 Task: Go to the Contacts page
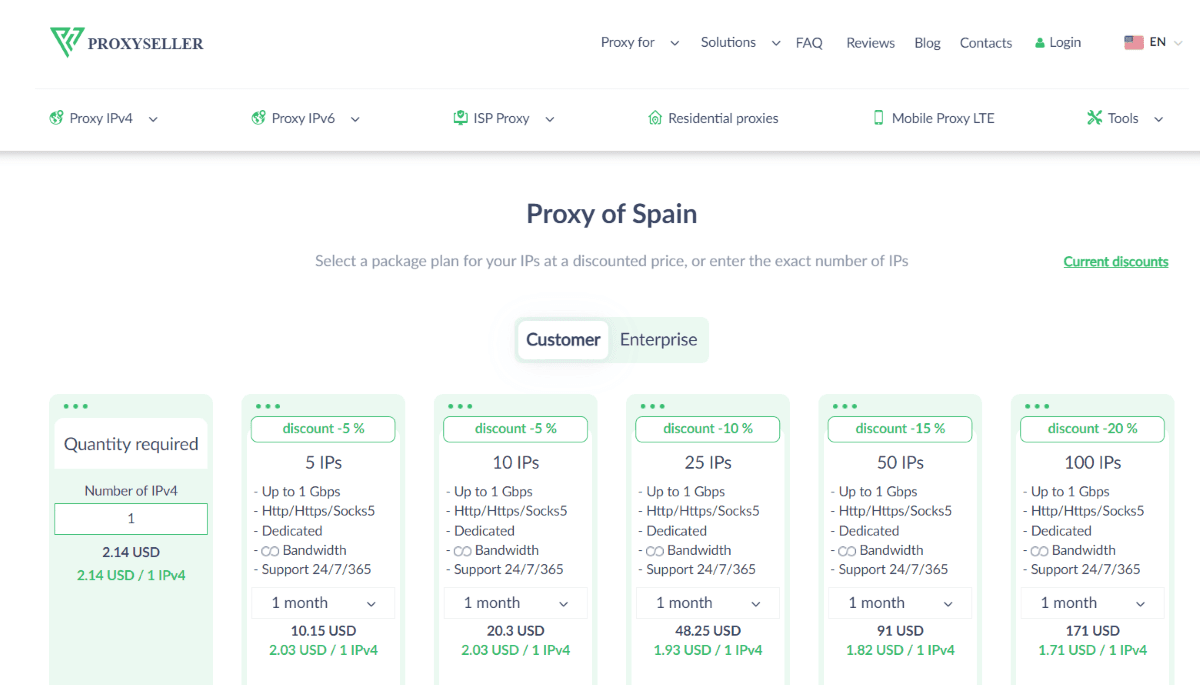click(986, 43)
